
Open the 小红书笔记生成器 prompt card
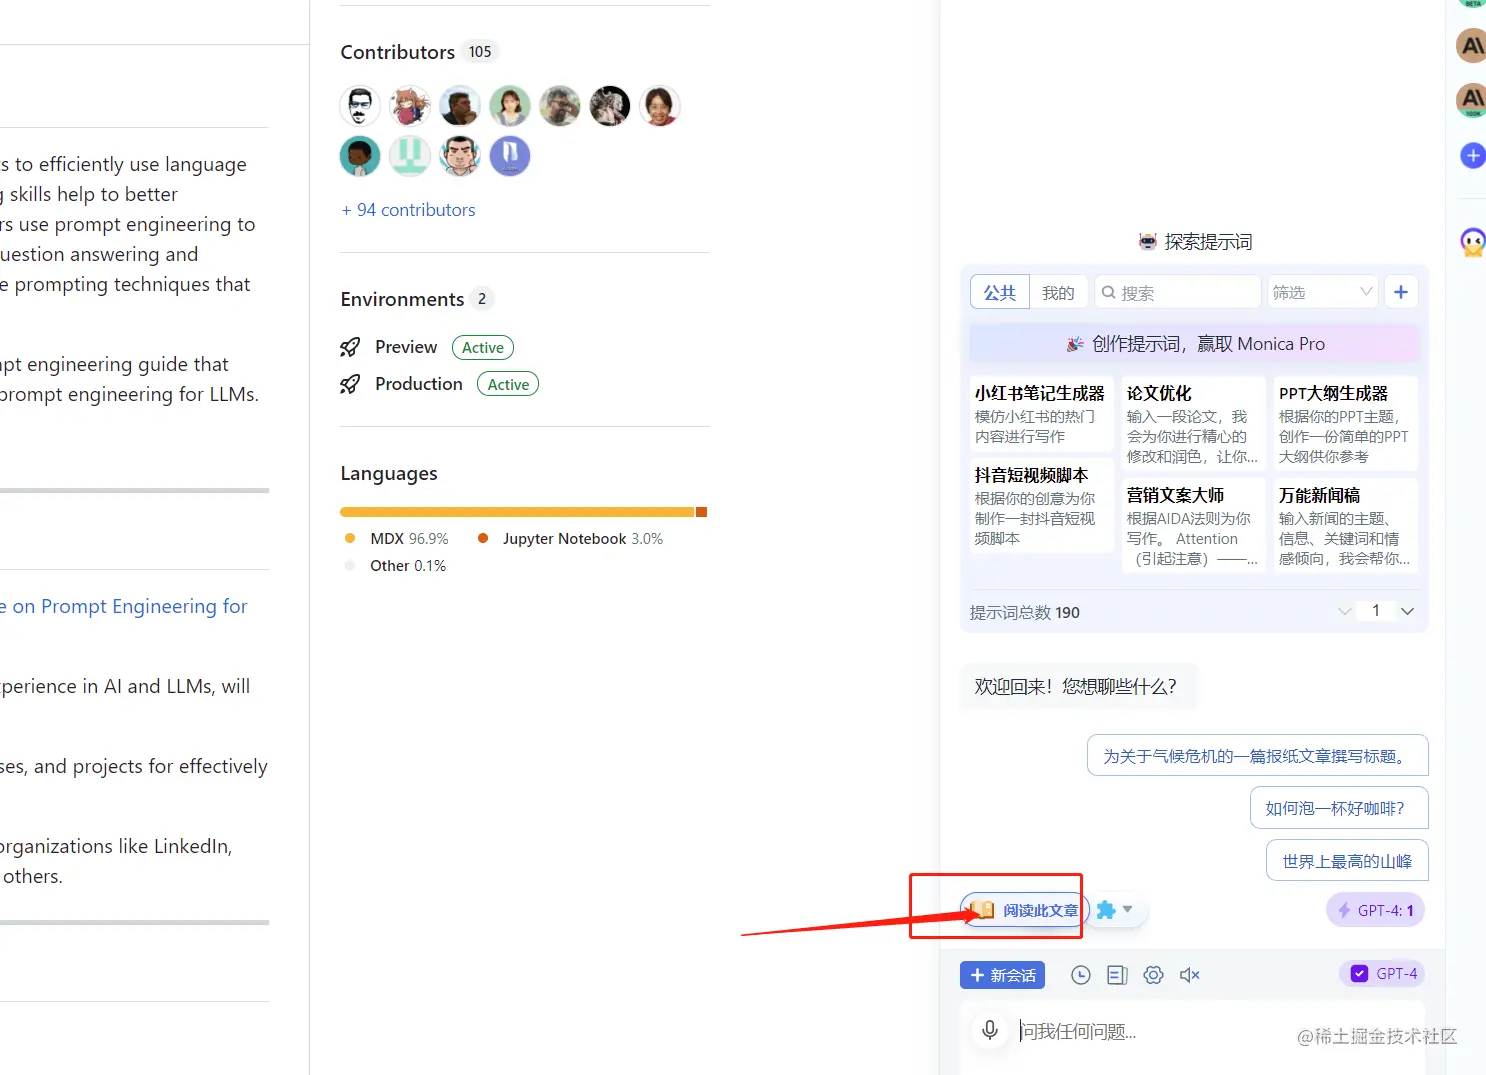(x=1040, y=414)
